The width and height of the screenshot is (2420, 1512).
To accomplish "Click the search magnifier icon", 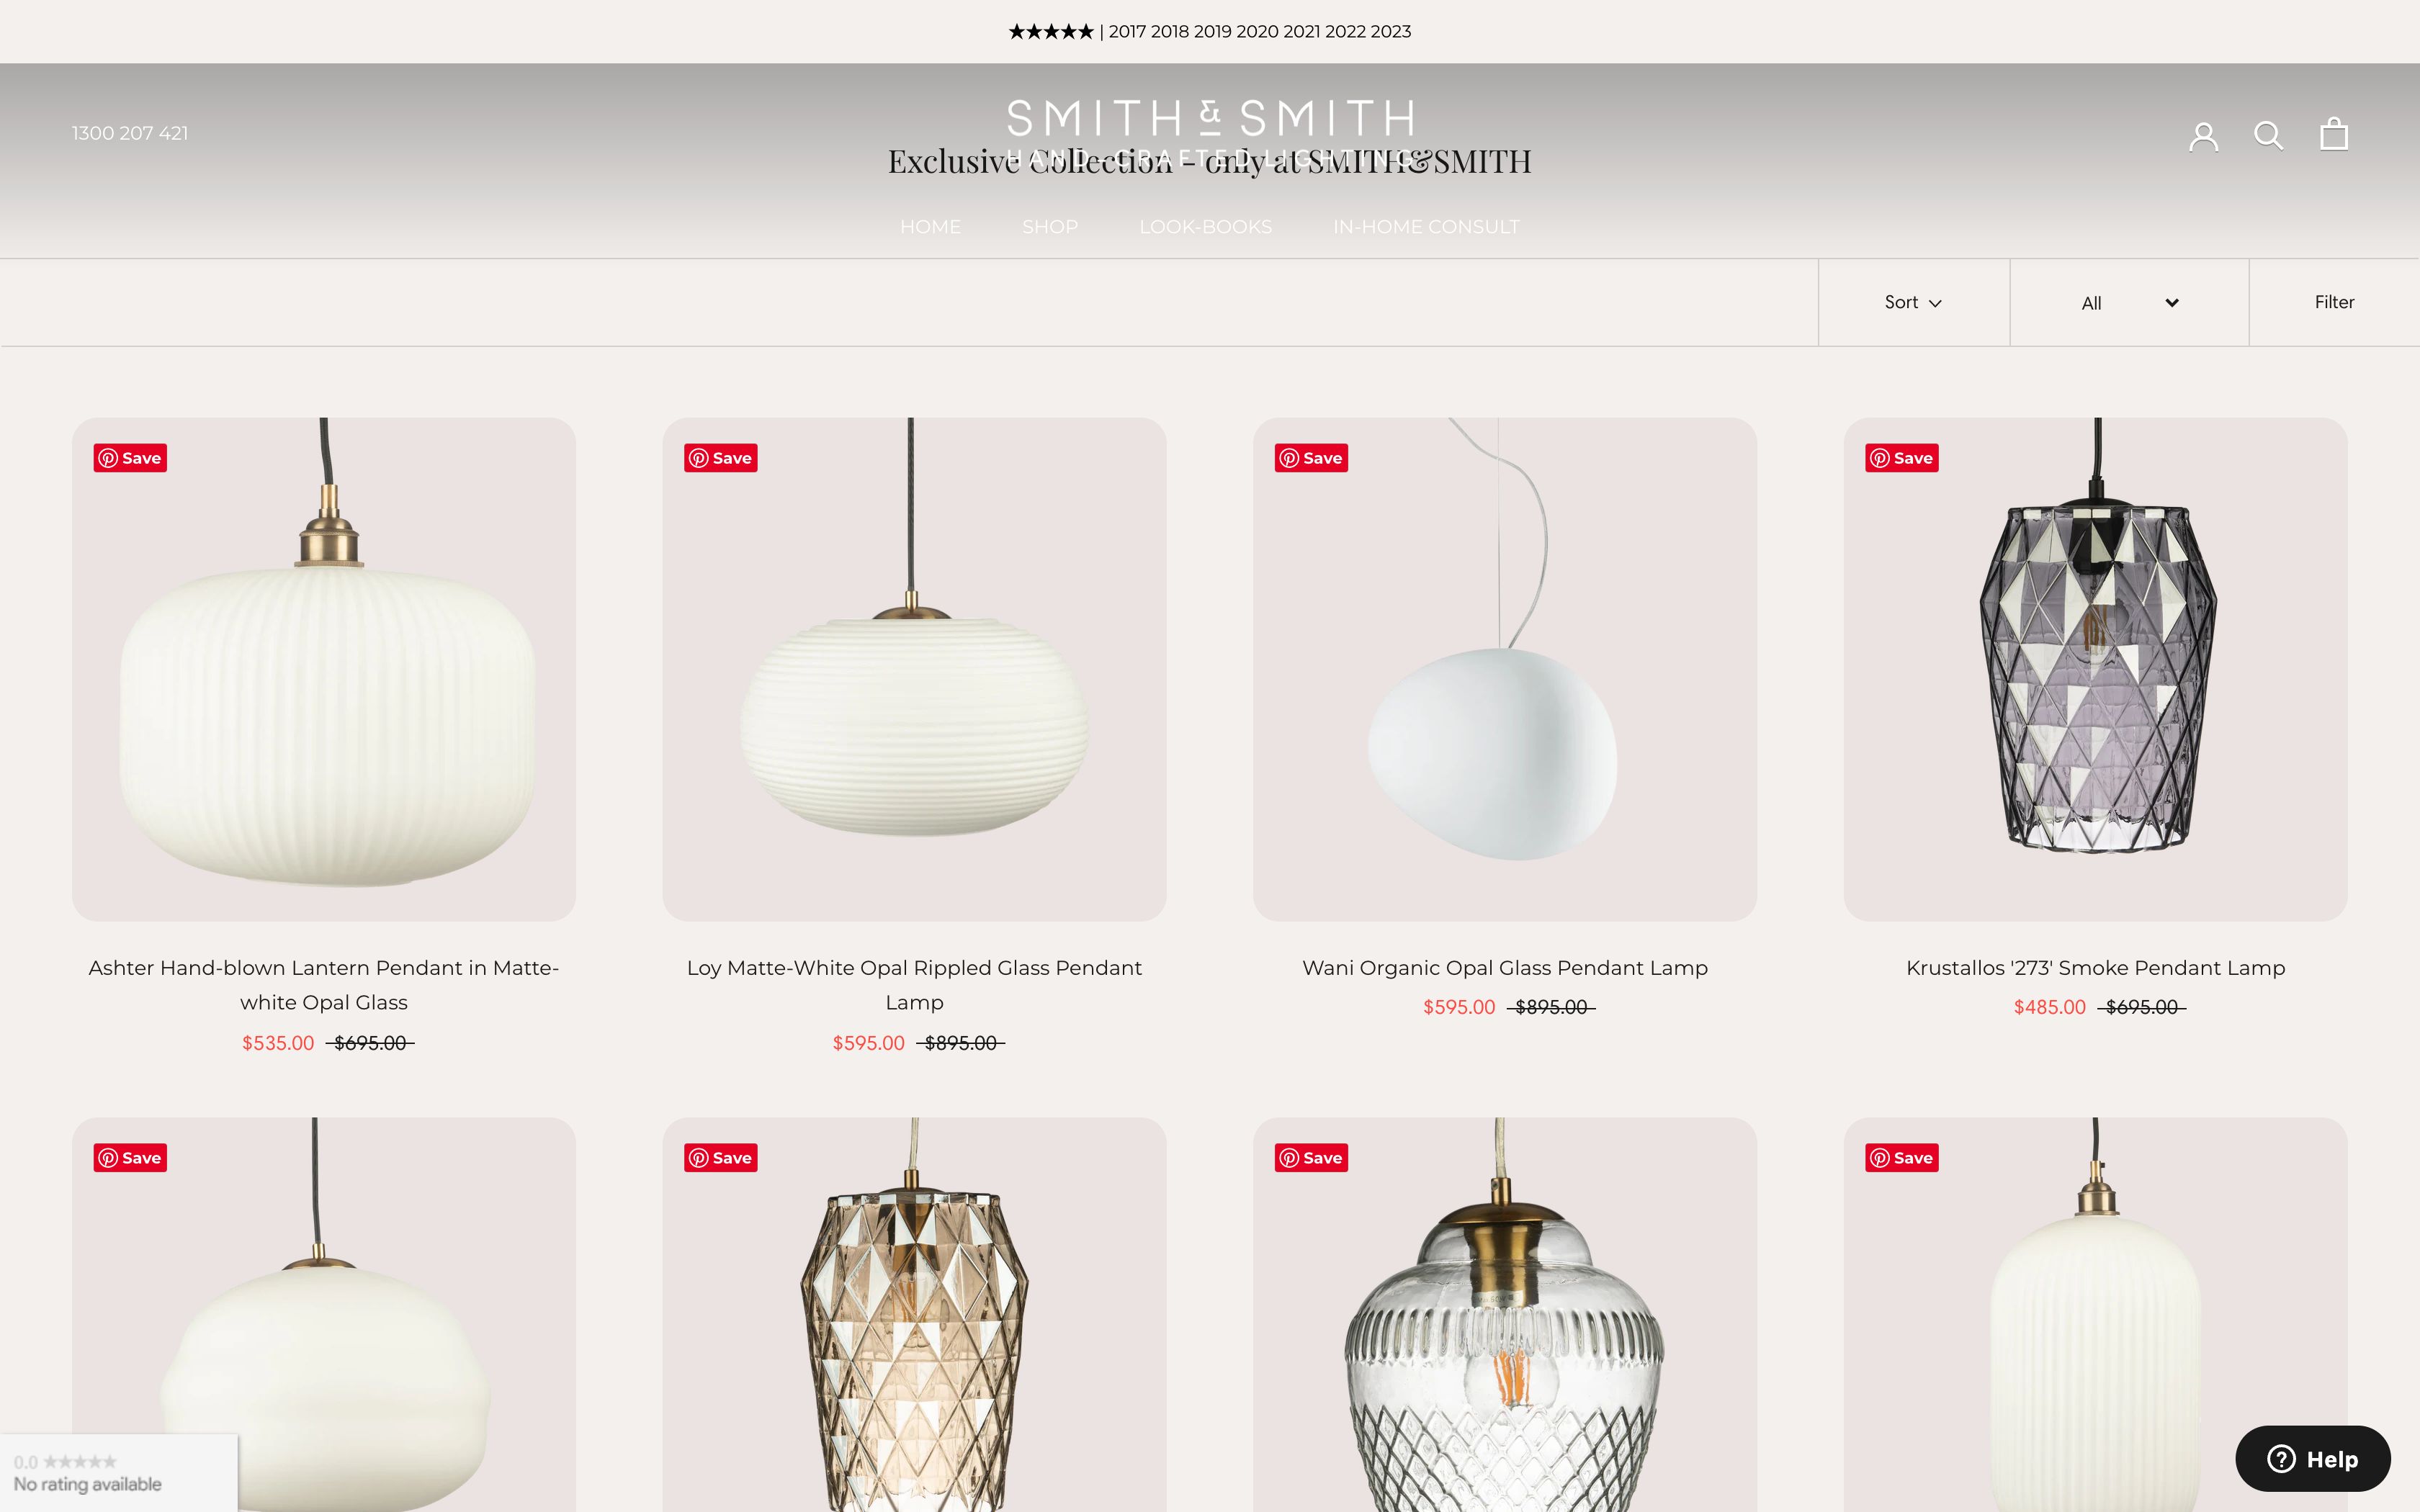I will [2268, 135].
